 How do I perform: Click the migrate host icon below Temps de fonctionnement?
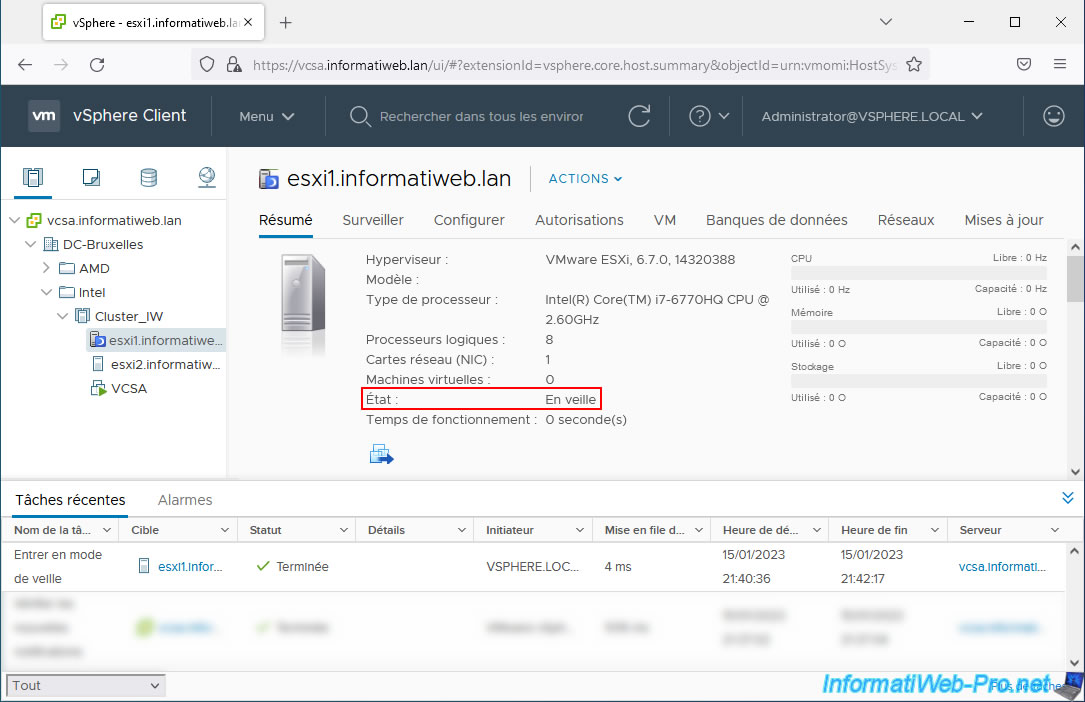pyautogui.click(x=381, y=454)
